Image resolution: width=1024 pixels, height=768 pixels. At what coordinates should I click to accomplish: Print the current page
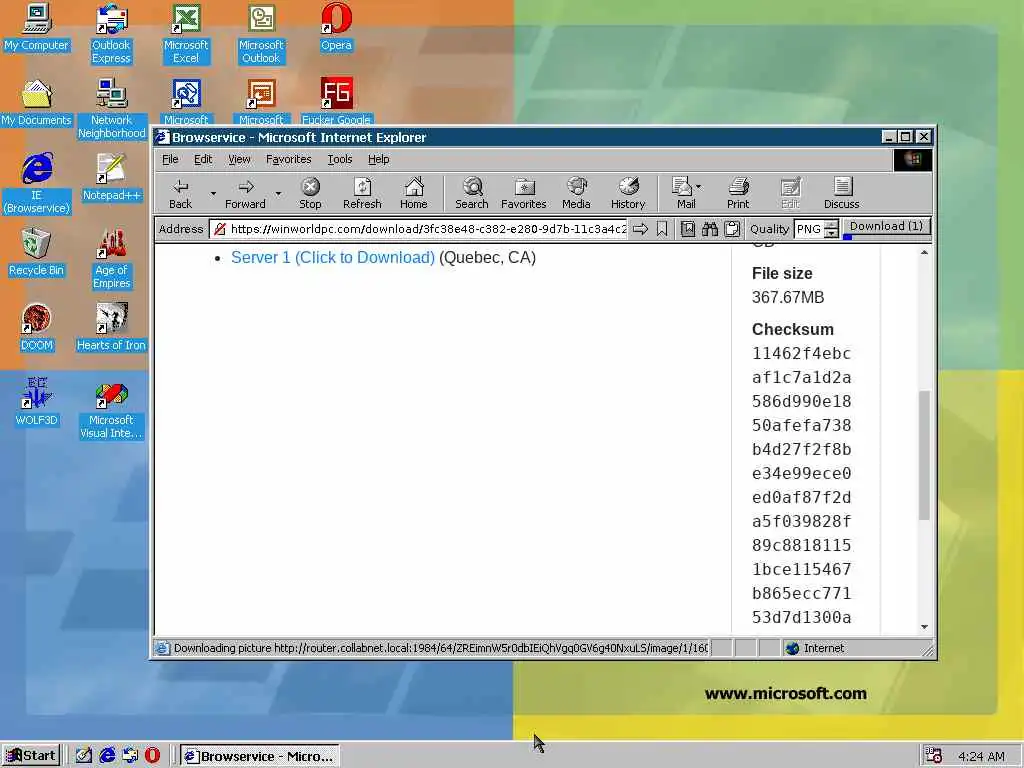coord(738,194)
